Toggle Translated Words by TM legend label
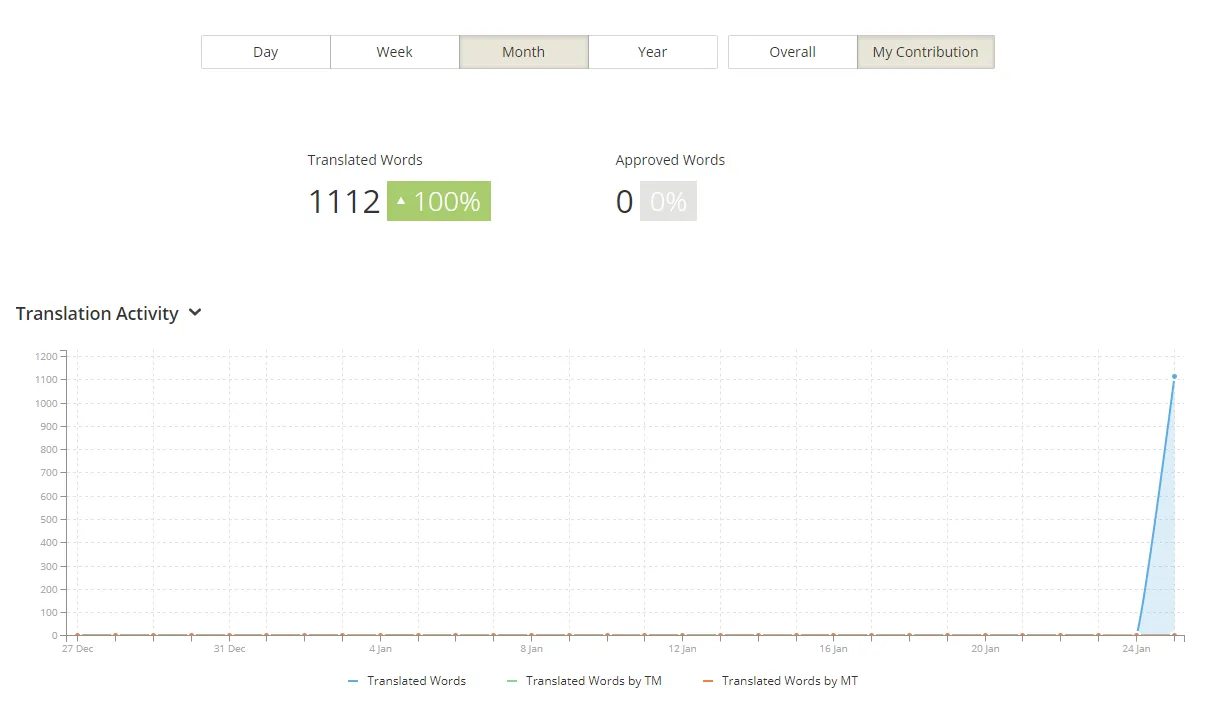1223x706 pixels. (593, 681)
